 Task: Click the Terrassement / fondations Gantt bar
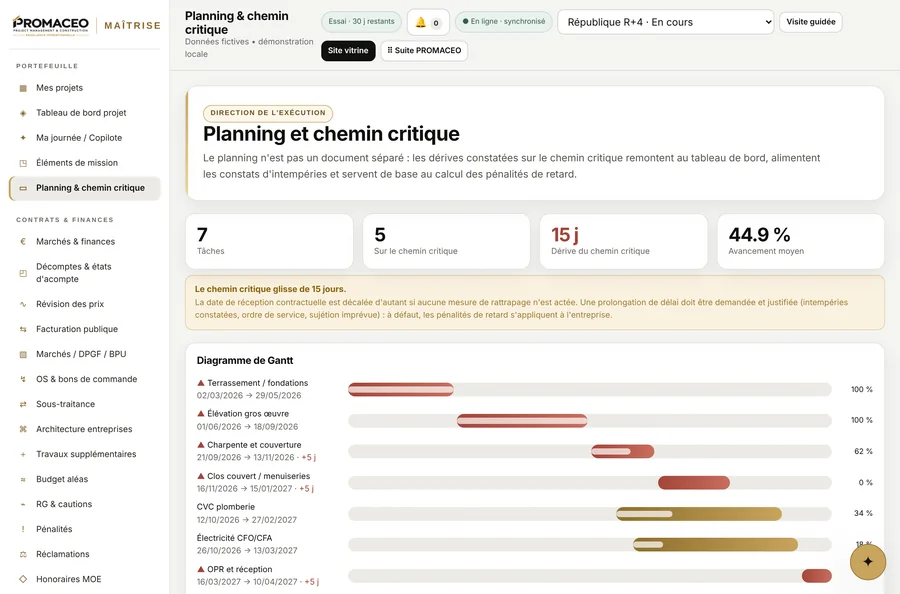(401, 390)
